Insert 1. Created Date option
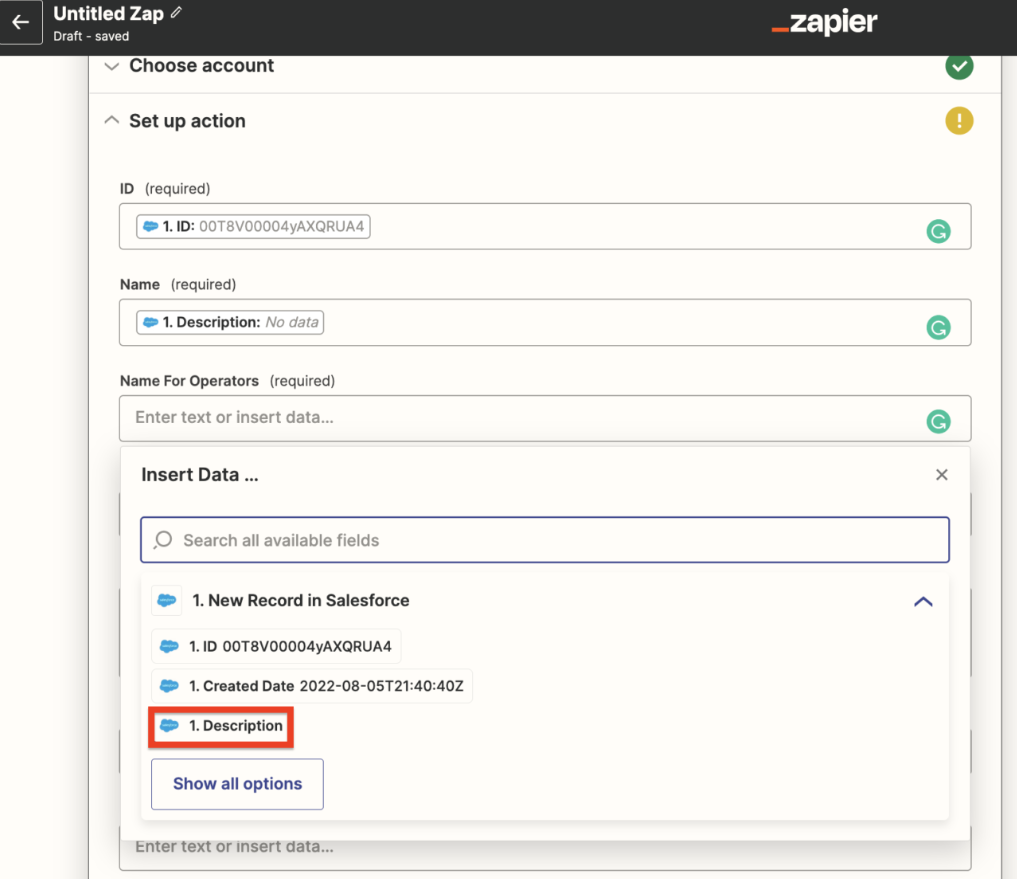This screenshot has width=1017, height=879. tap(312, 686)
